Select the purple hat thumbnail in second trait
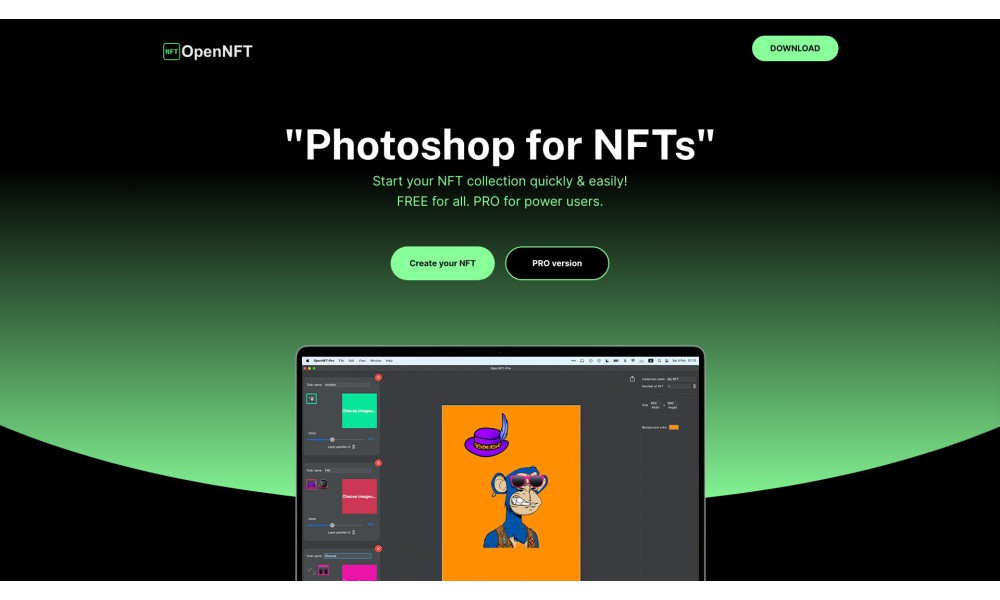This screenshot has height=600, width=1000. coord(311,484)
